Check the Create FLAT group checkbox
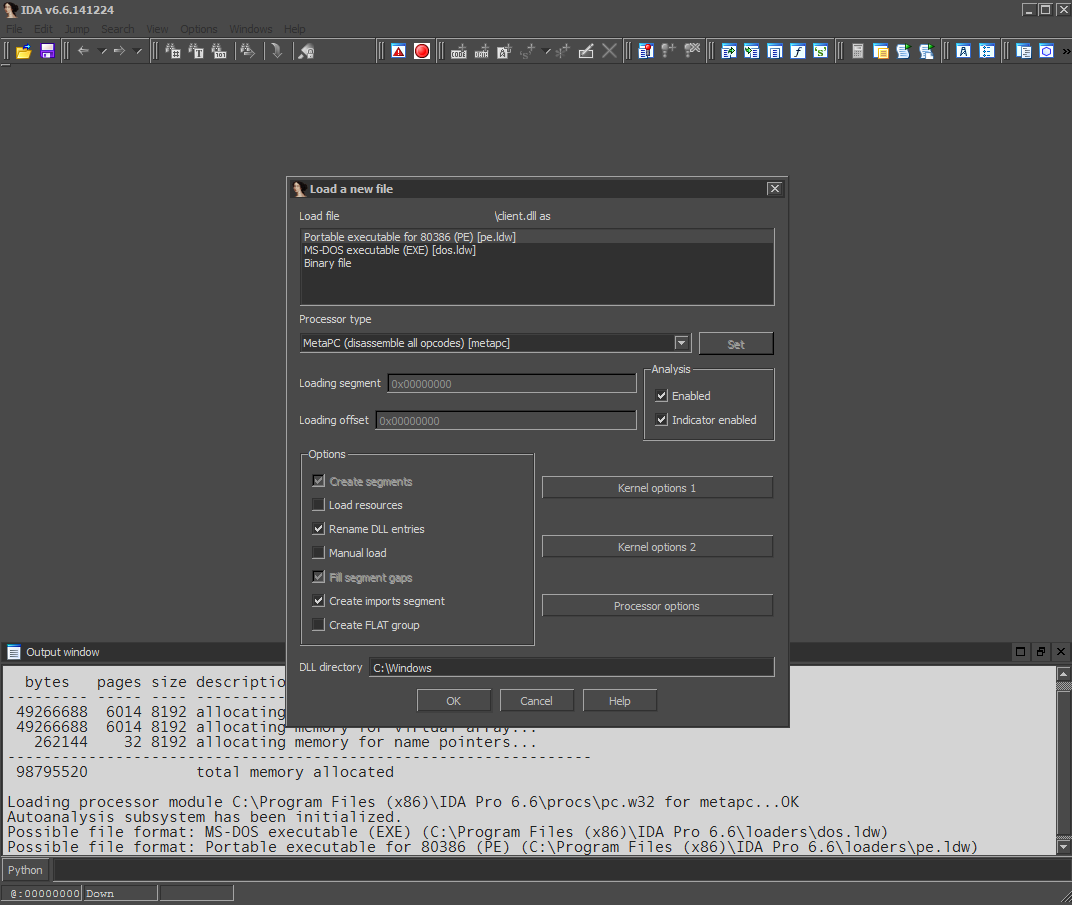Screen dimensions: 1072x905 coord(319,625)
